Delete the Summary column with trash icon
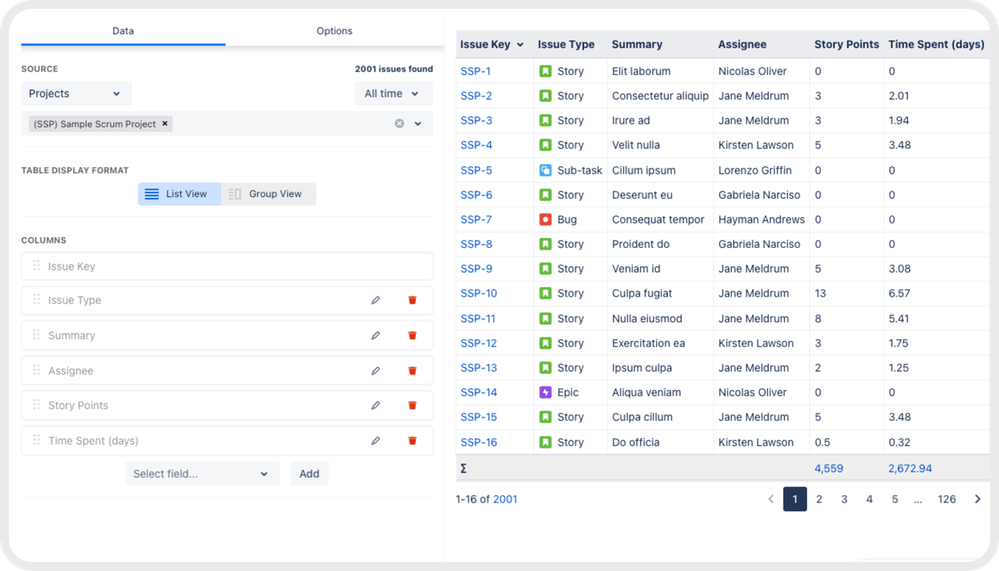 (412, 336)
